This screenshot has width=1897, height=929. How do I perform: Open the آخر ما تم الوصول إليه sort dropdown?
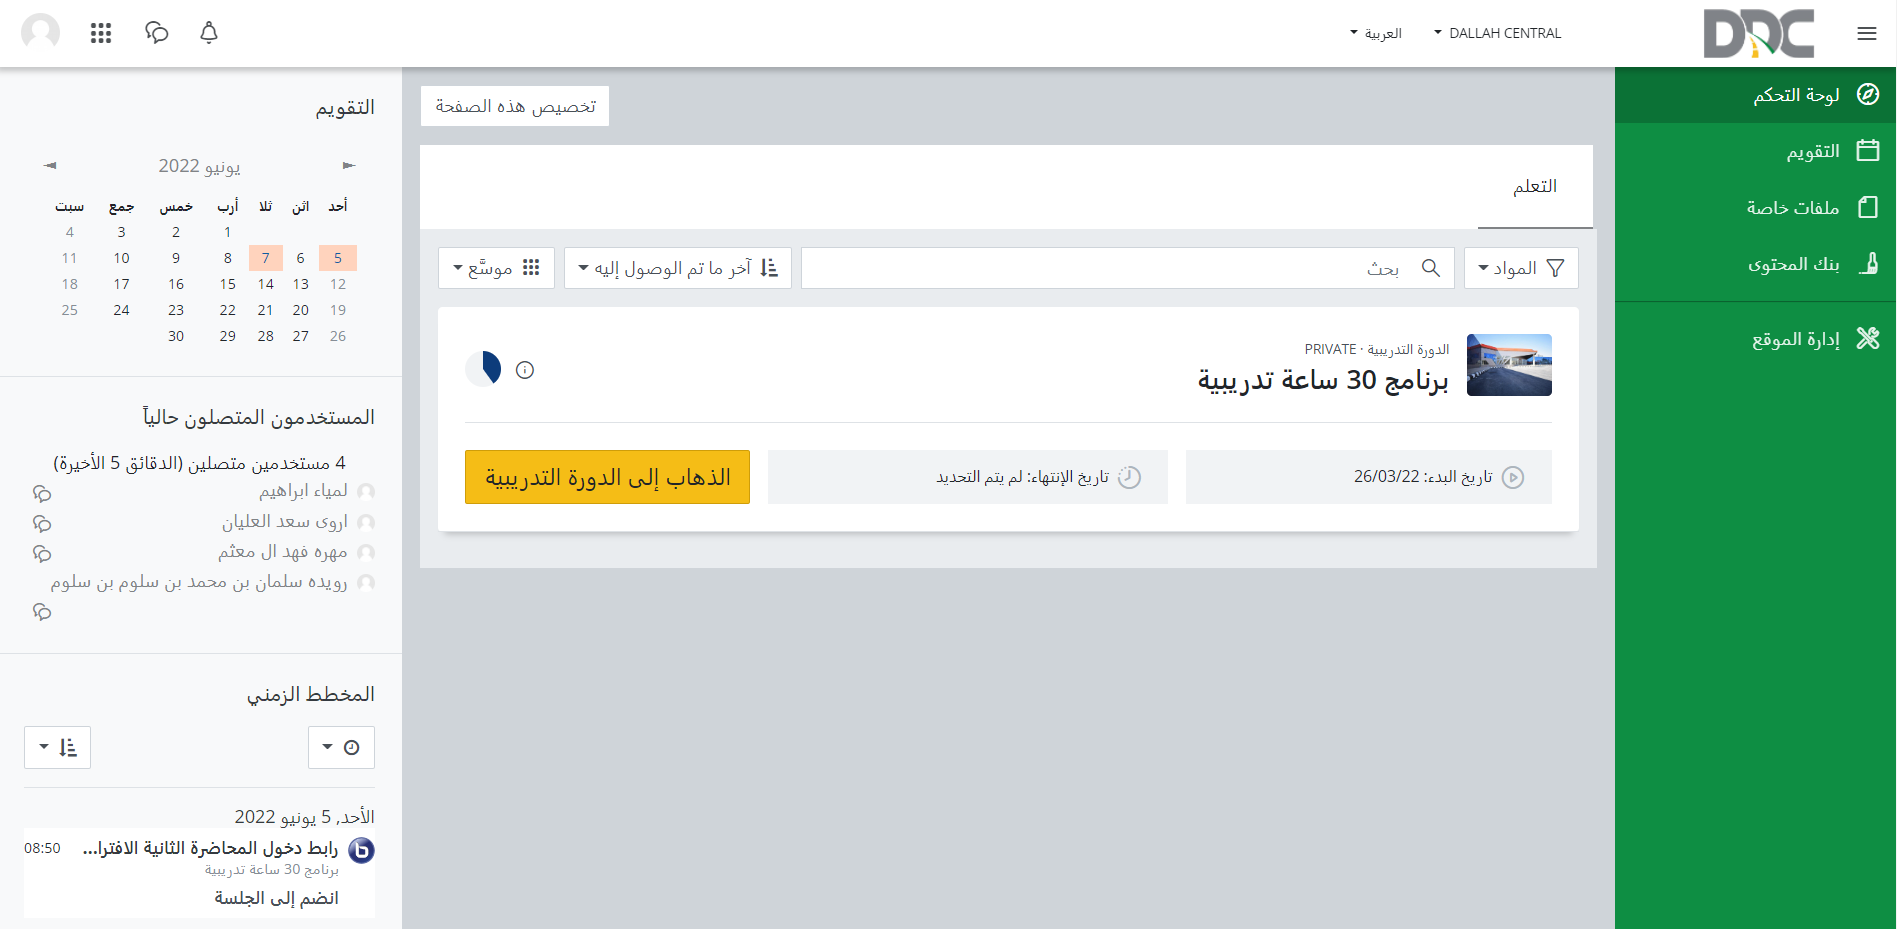[677, 267]
